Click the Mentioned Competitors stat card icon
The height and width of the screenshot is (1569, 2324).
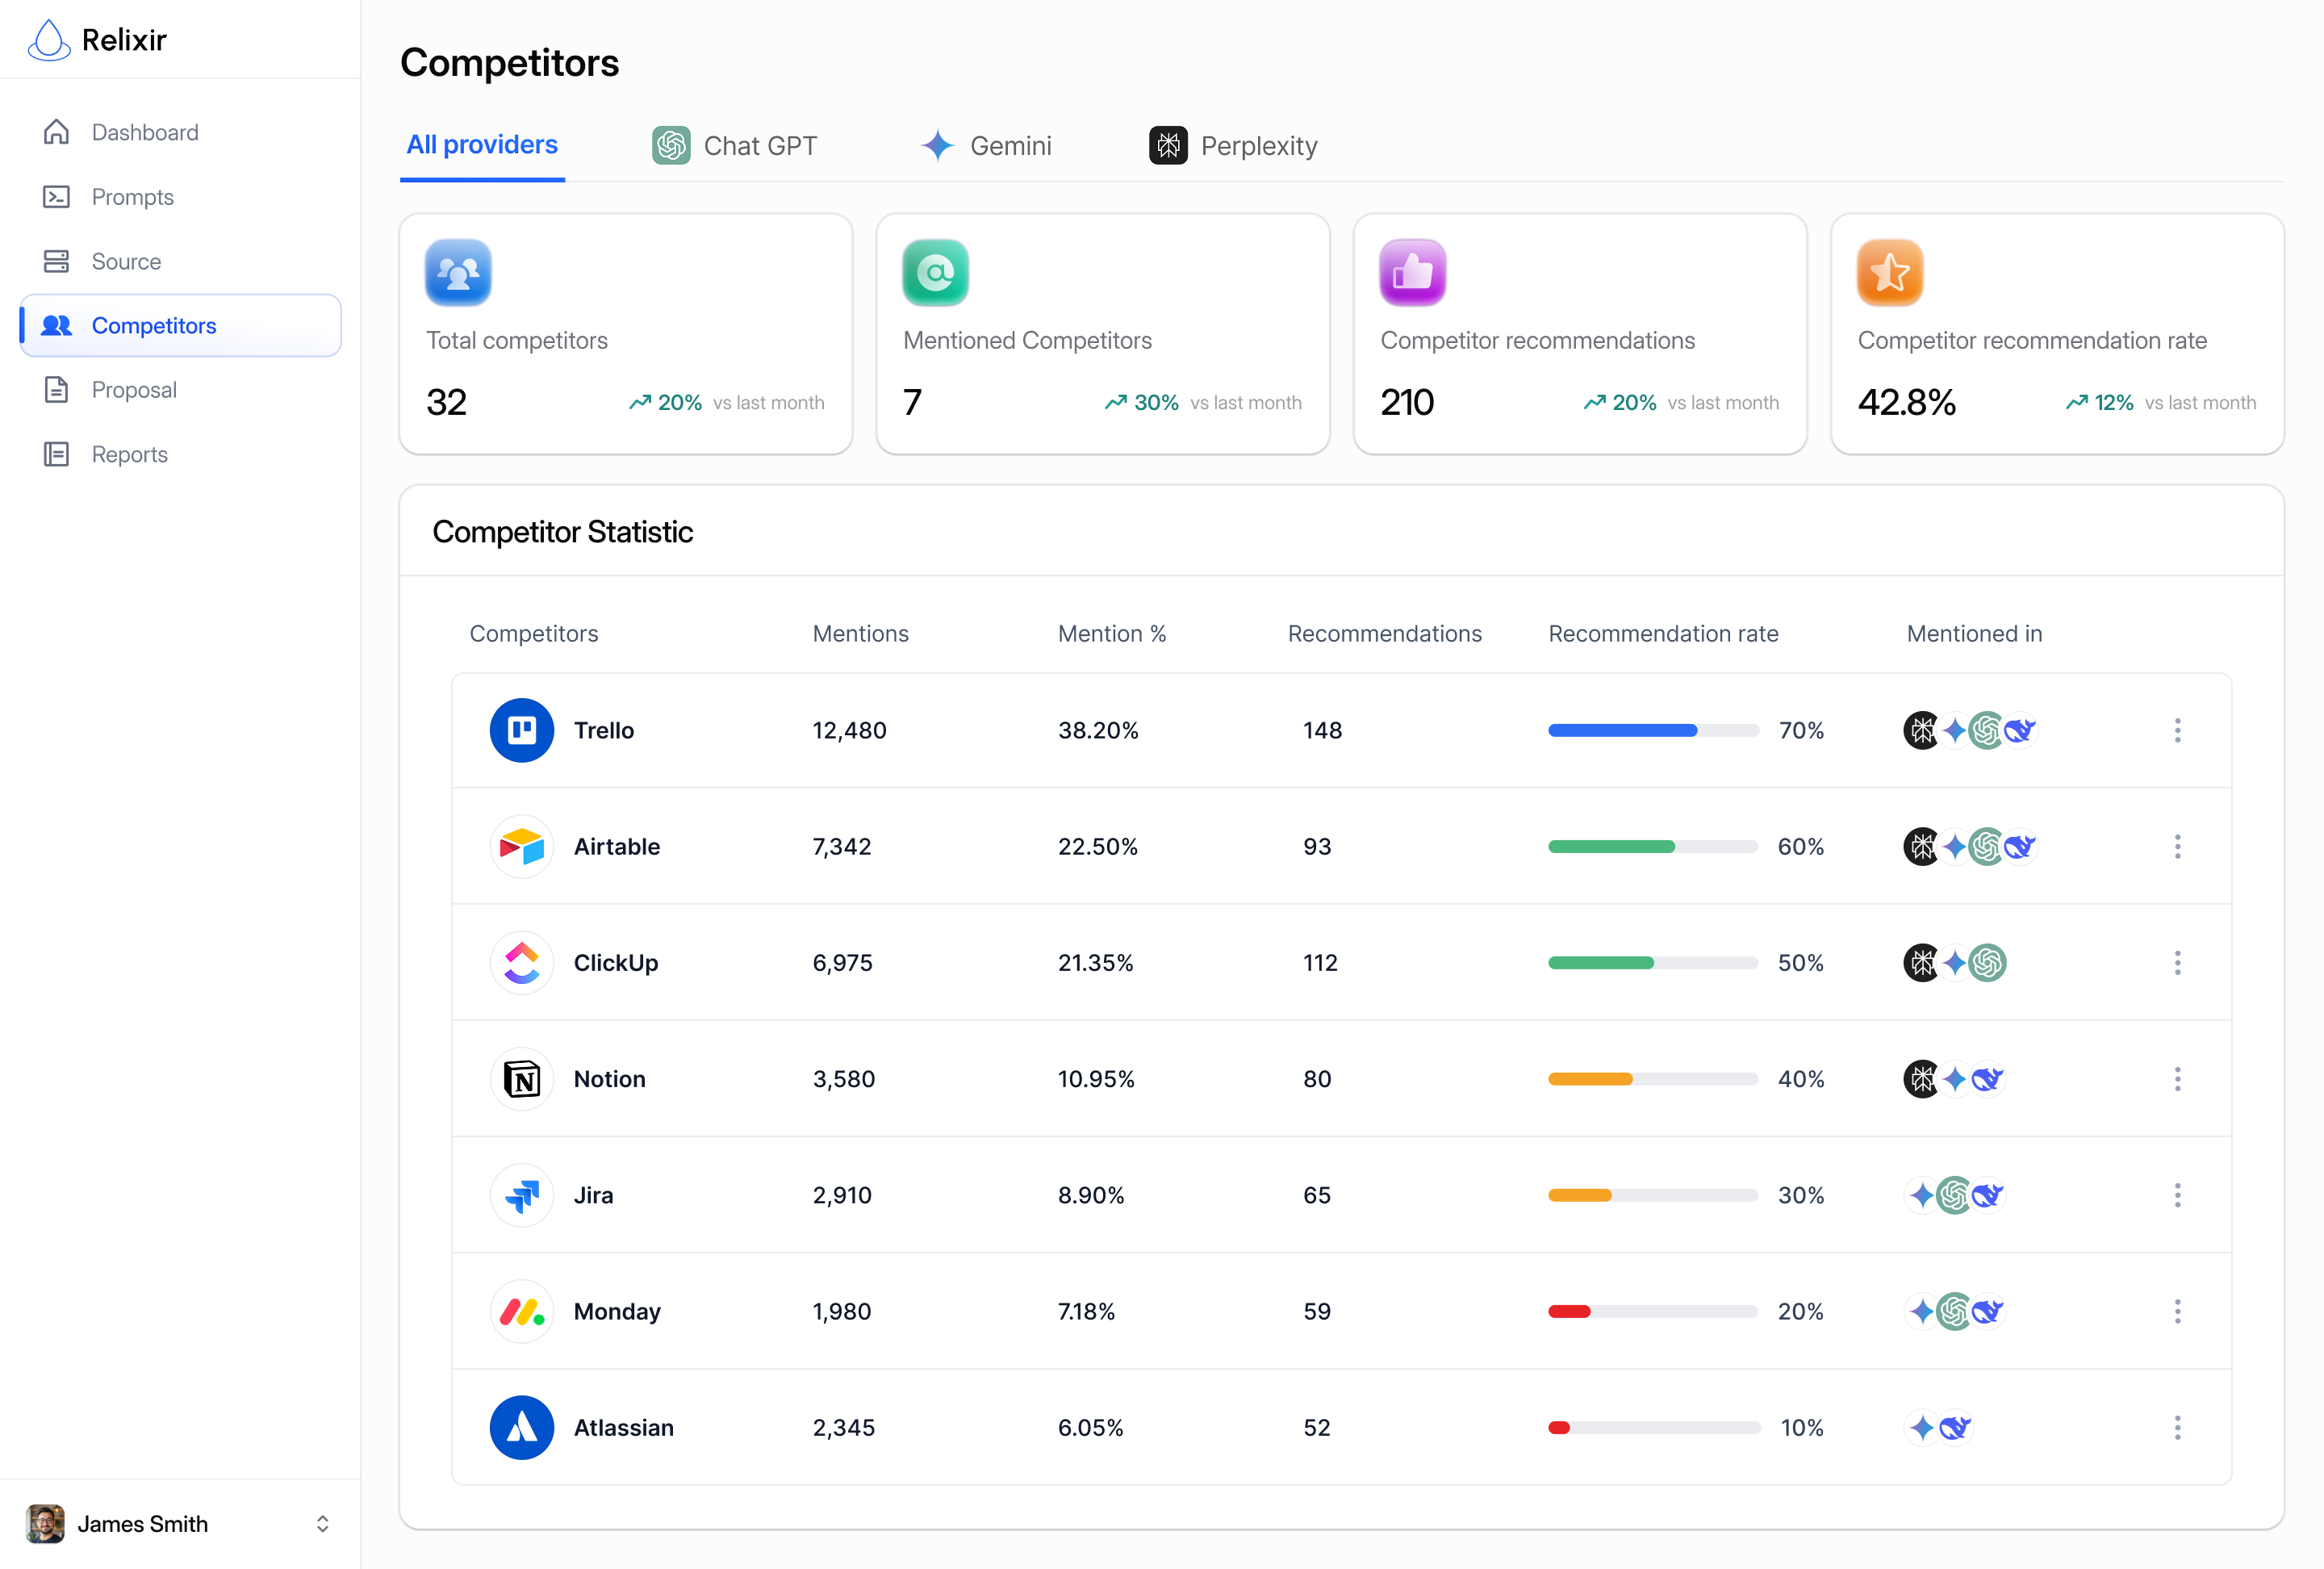935,272
